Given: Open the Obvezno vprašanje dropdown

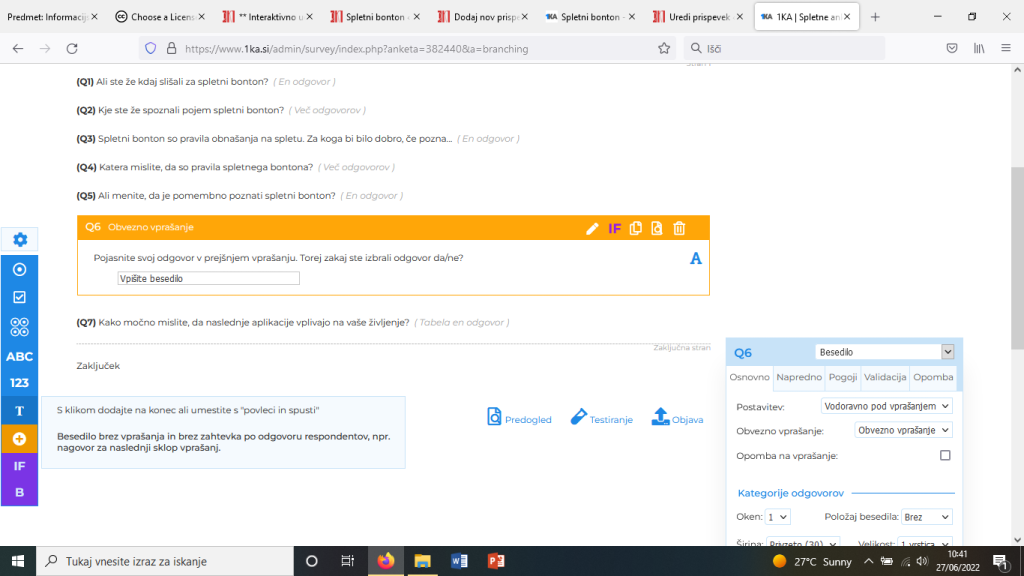Looking at the screenshot, I should [903, 430].
